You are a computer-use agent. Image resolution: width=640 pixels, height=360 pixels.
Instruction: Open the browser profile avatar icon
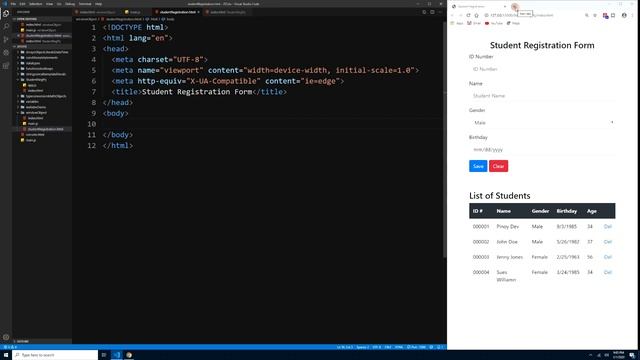(x=624, y=16)
